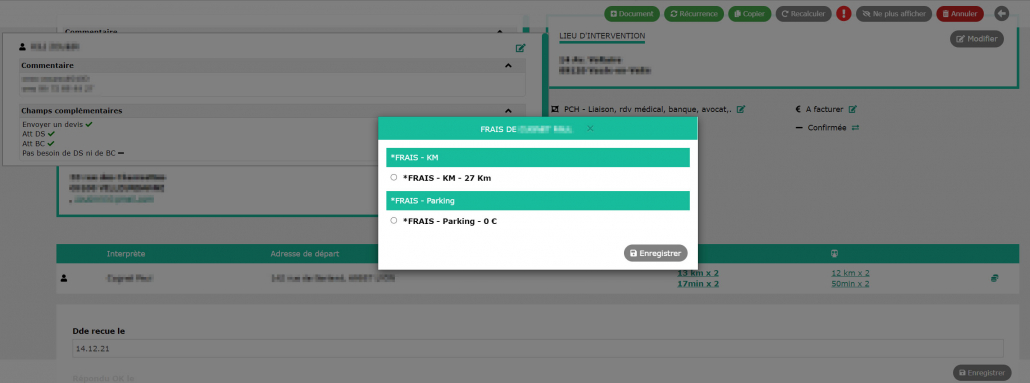
Task: Close the FRAIS dialog with X
Action: click(590, 129)
